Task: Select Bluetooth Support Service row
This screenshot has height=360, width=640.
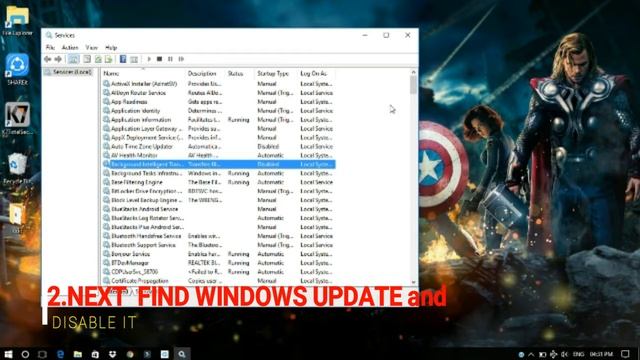Action: point(218,245)
